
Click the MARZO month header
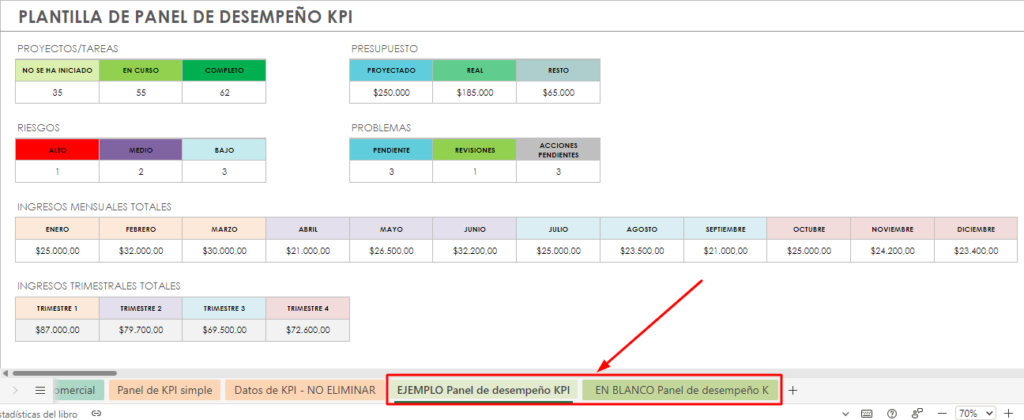click(224, 229)
